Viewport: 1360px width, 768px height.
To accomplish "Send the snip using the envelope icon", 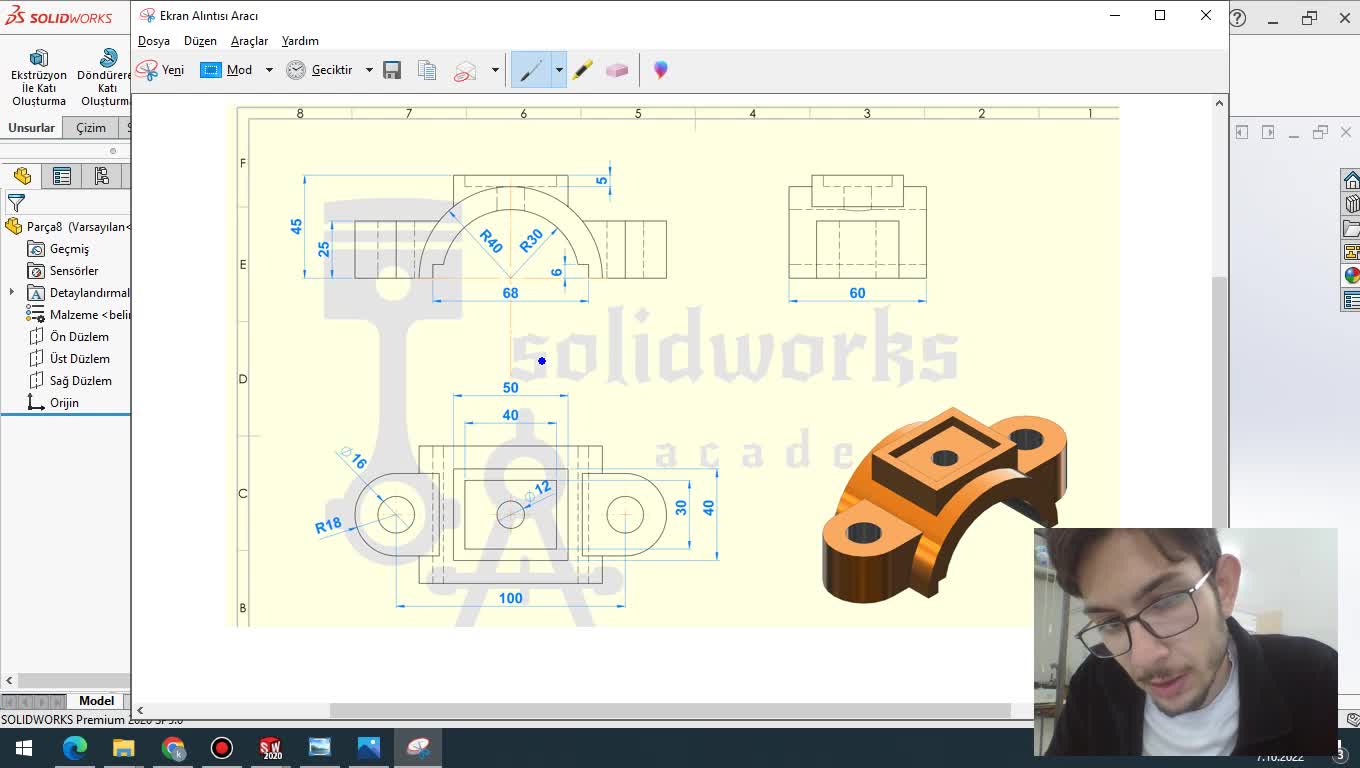I will click(465, 70).
